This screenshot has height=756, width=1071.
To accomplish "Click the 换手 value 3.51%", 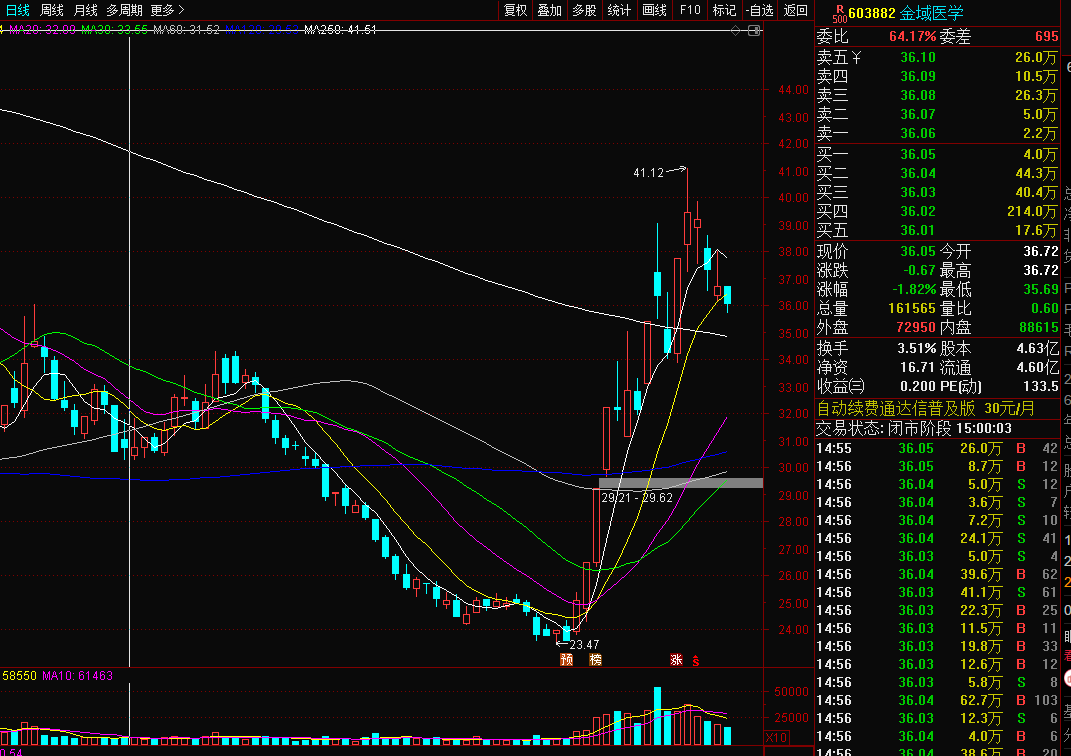I will pyautogui.click(x=916, y=348).
